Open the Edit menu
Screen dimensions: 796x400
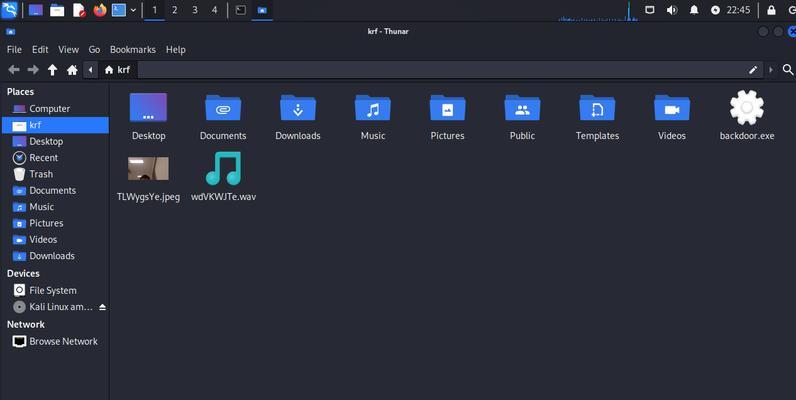40,49
